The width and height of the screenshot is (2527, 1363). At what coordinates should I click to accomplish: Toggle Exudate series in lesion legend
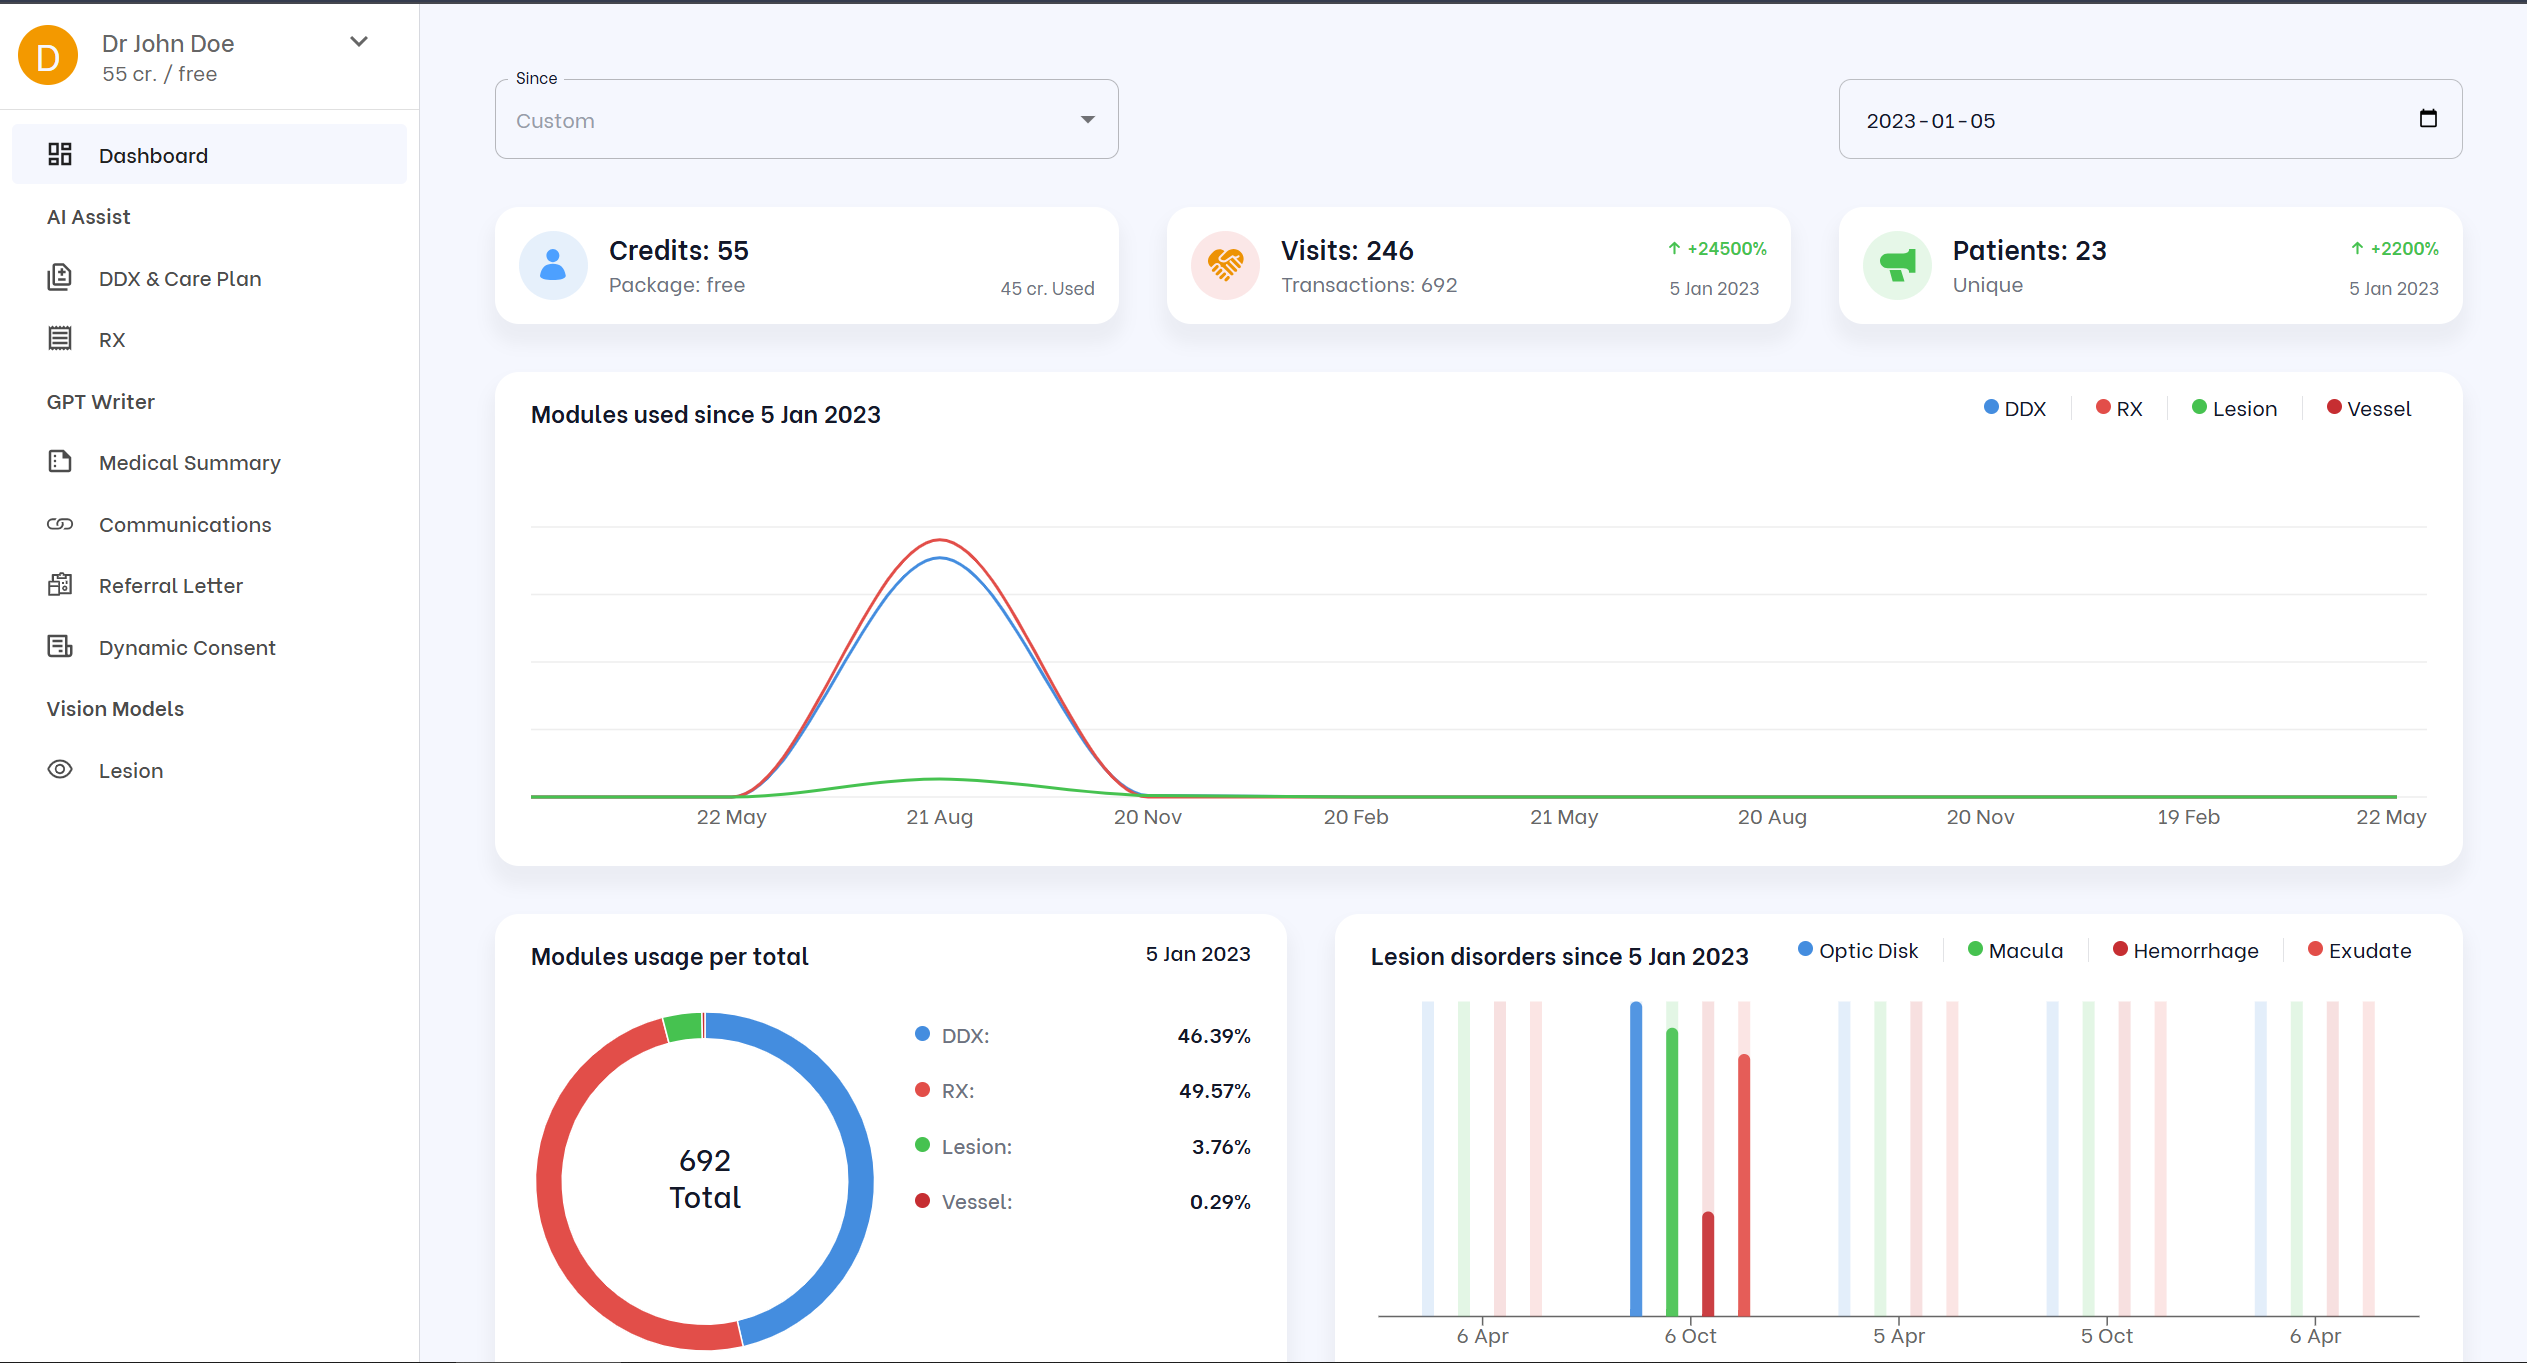2358,951
